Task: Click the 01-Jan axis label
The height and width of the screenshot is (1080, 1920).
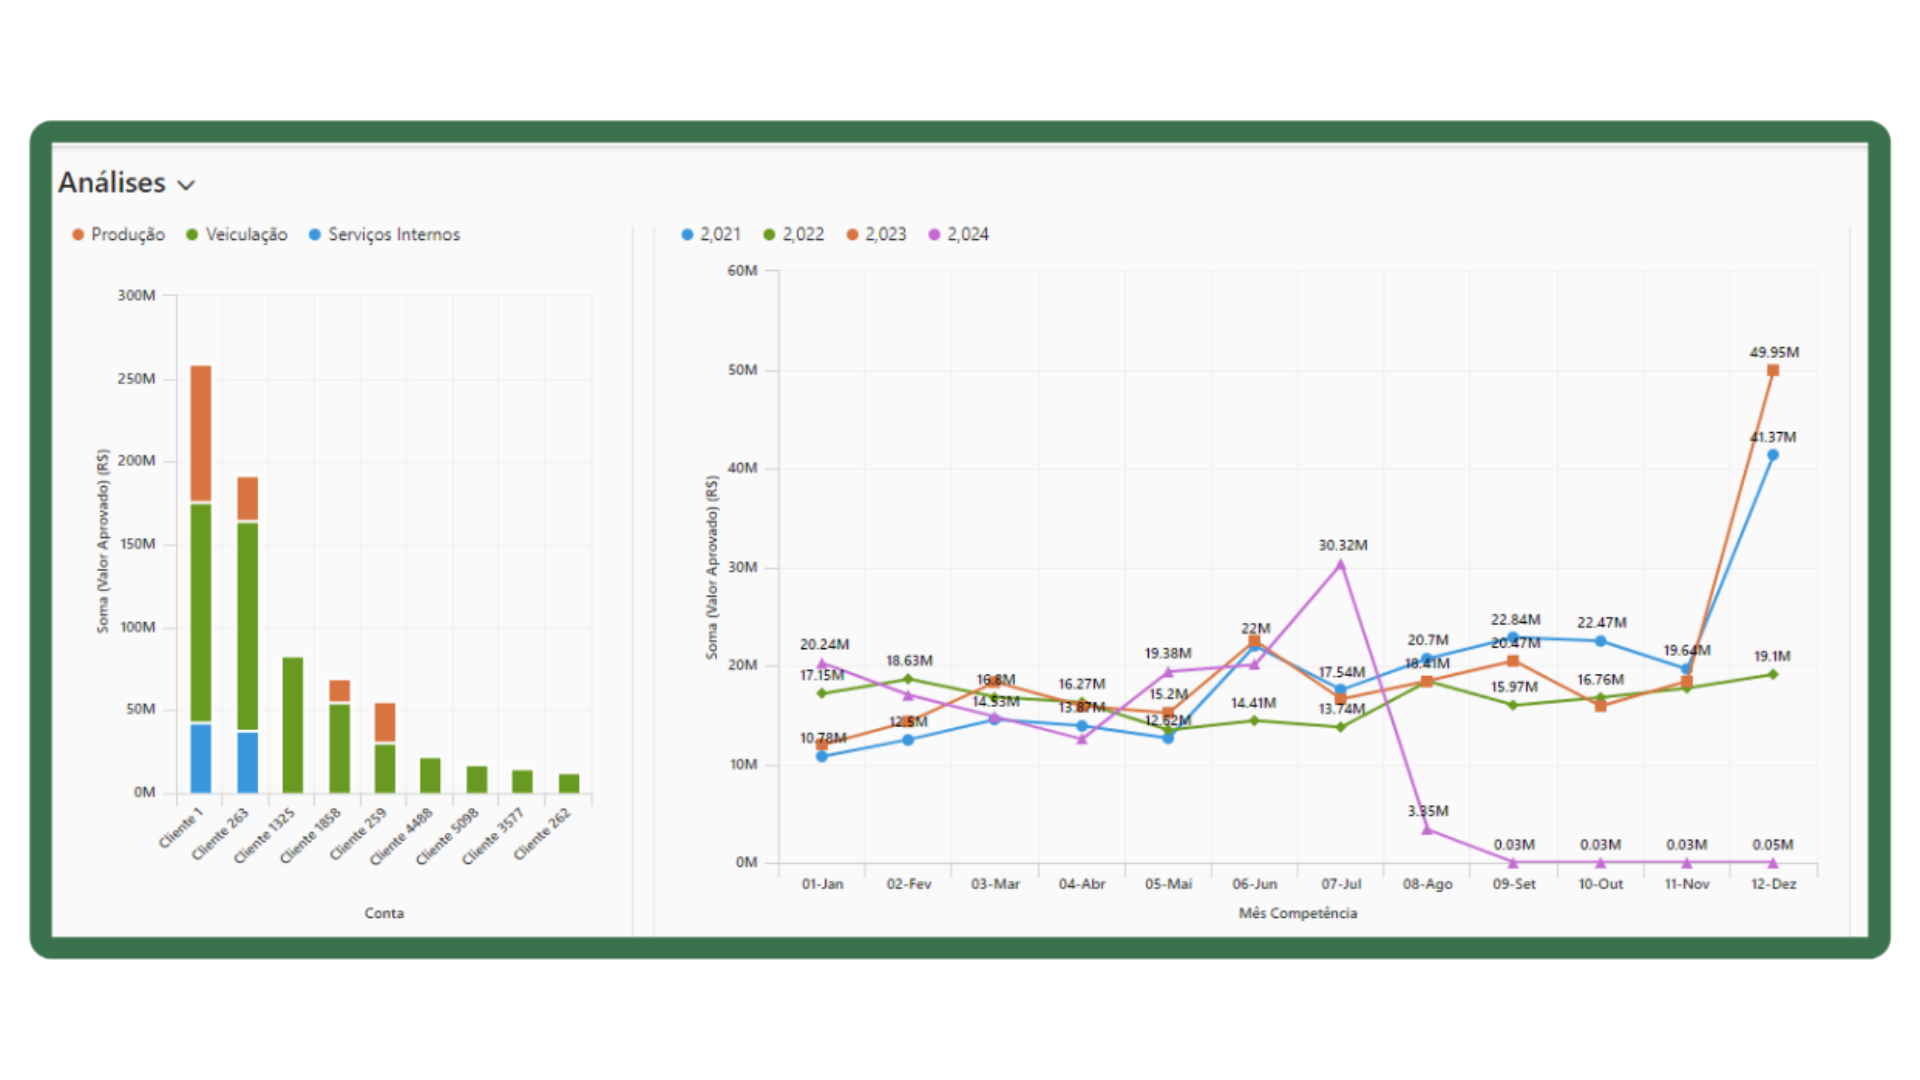Action: (822, 884)
